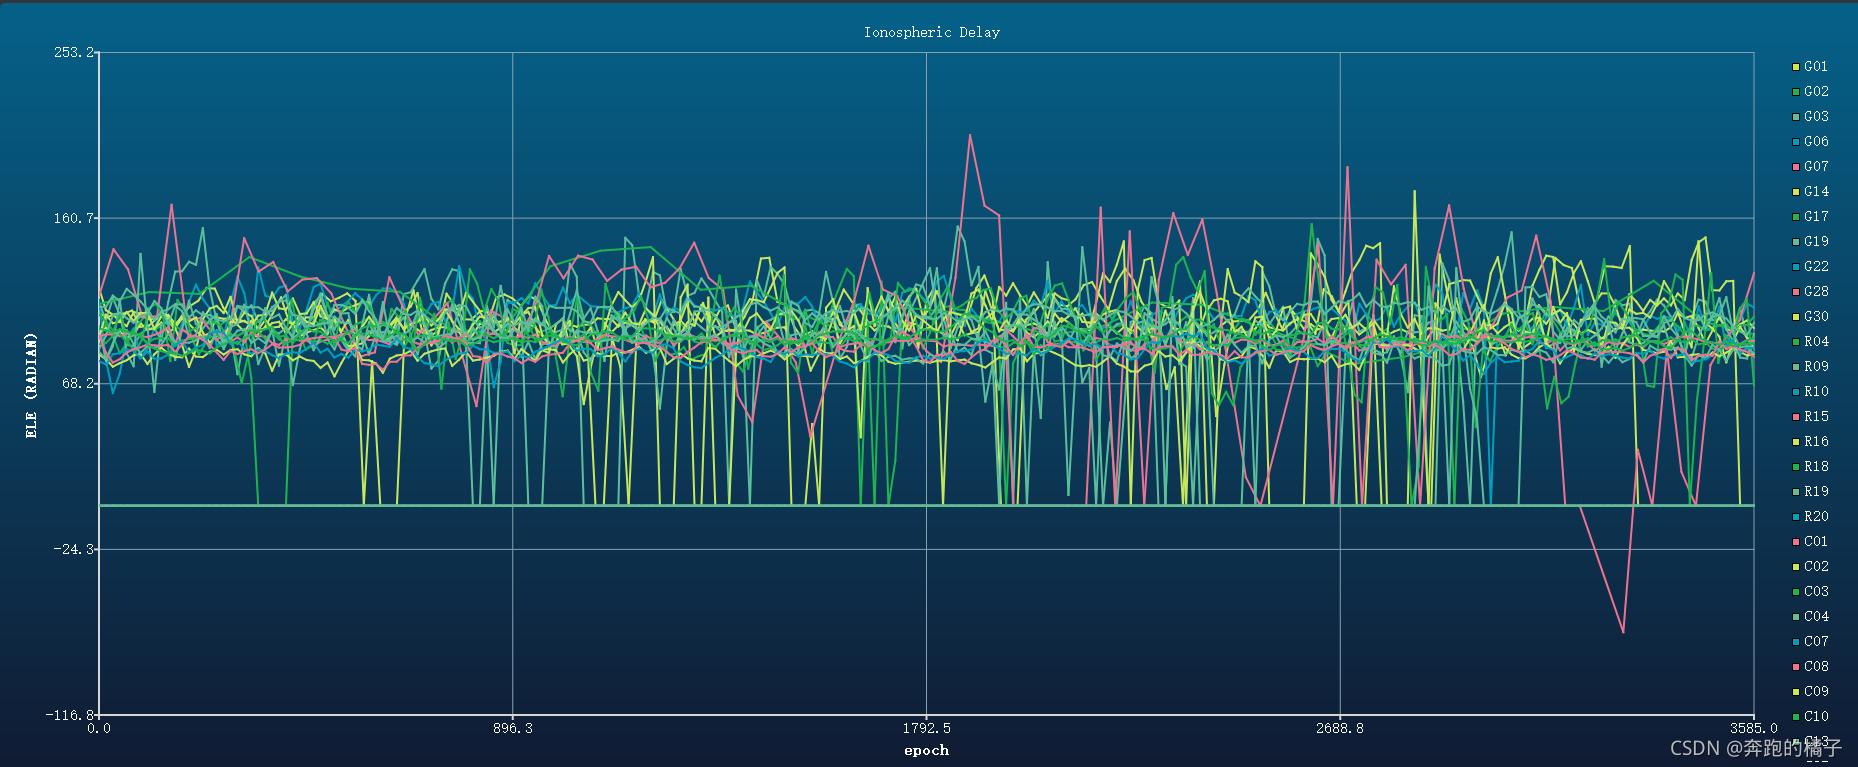Select the G30 legend label

[1810, 317]
